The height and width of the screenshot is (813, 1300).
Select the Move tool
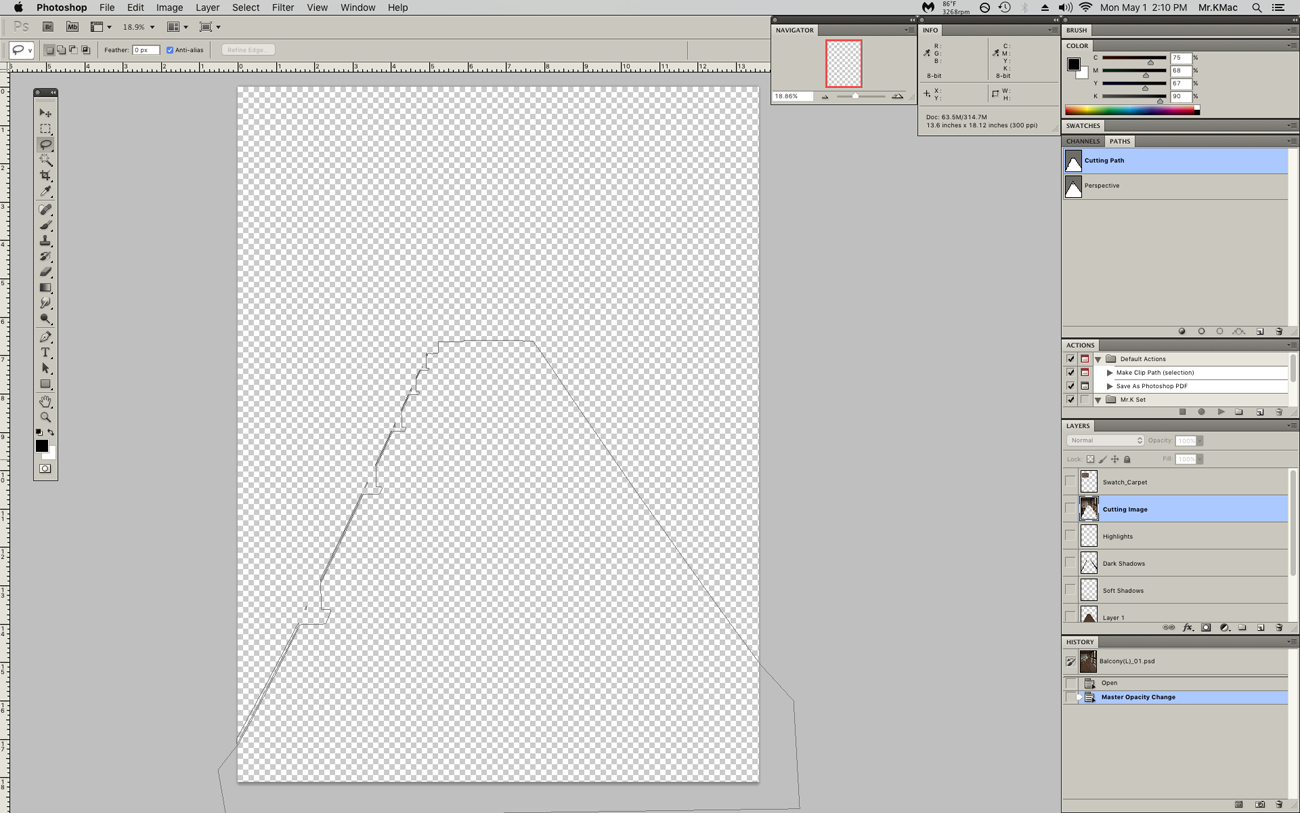point(45,113)
